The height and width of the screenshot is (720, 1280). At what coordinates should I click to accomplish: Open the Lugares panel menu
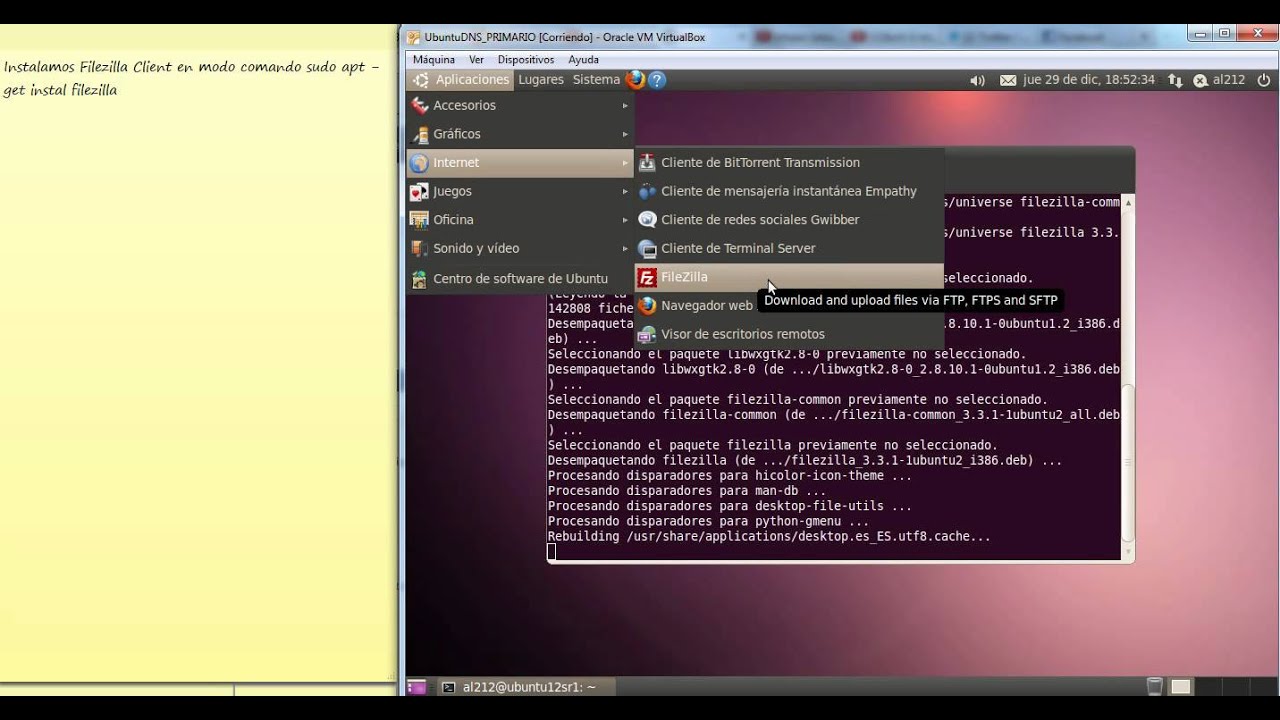pyautogui.click(x=541, y=80)
